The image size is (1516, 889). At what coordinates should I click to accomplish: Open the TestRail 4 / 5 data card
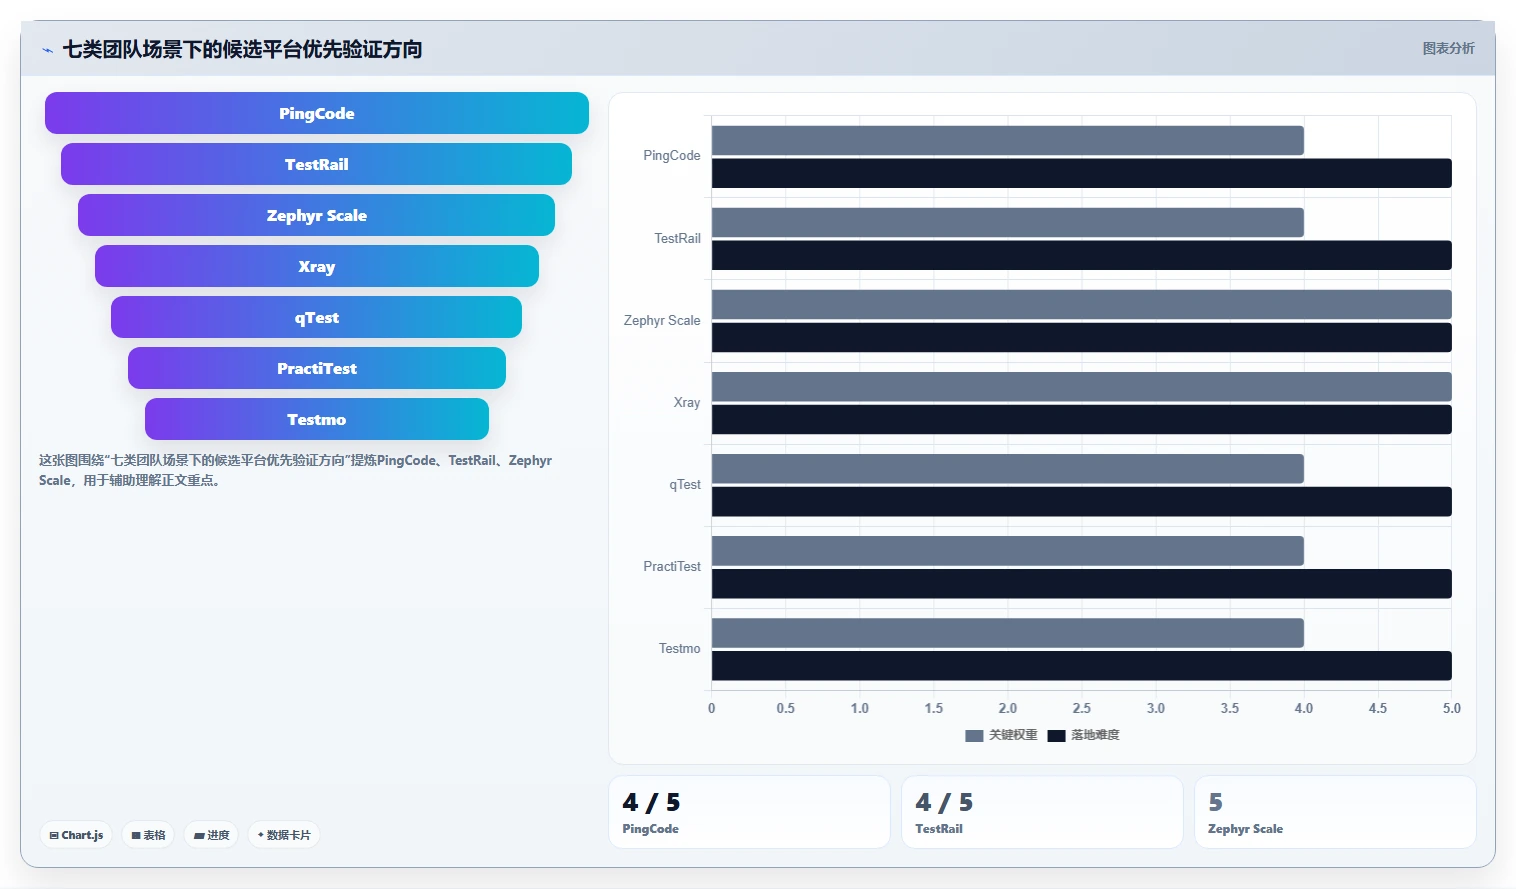[x=1042, y=812]
